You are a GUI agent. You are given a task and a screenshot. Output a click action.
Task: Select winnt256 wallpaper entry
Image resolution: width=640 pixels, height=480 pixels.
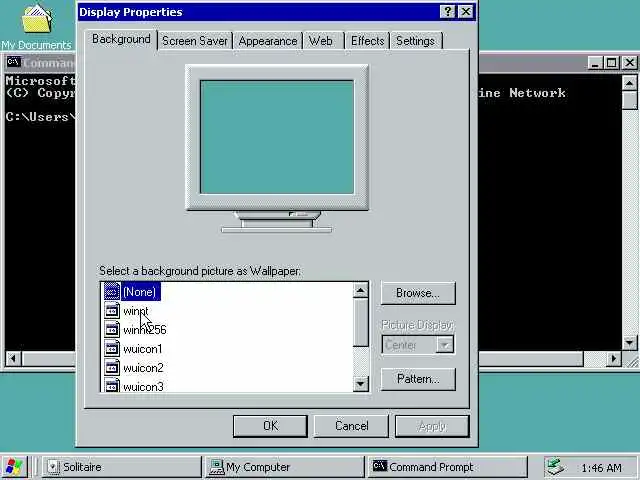[x=144, y=330]
